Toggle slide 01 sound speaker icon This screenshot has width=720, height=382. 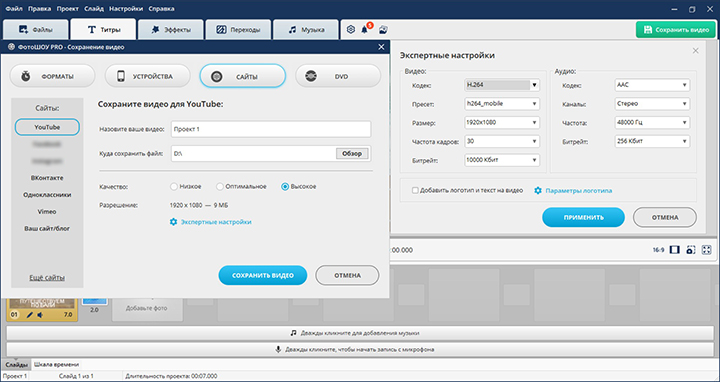pyautogui.click(x=40, y=315)
